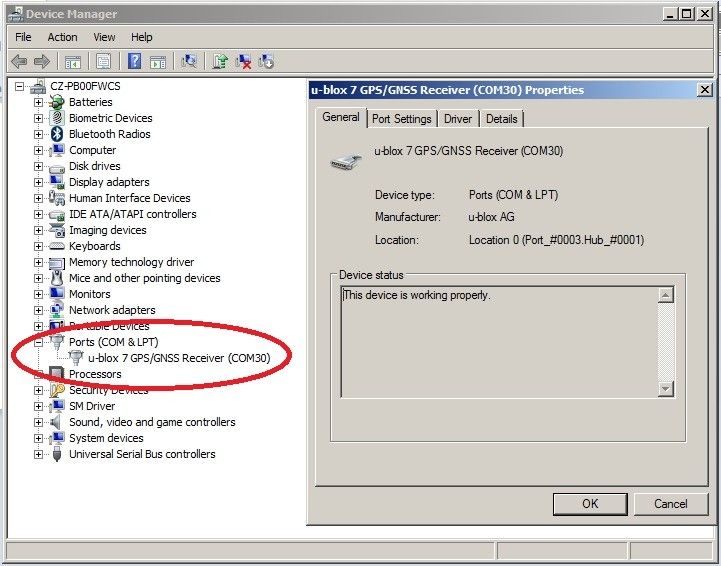721x566 pixels.
Task: Expand the Batteries node
Action: coord(39,102)
